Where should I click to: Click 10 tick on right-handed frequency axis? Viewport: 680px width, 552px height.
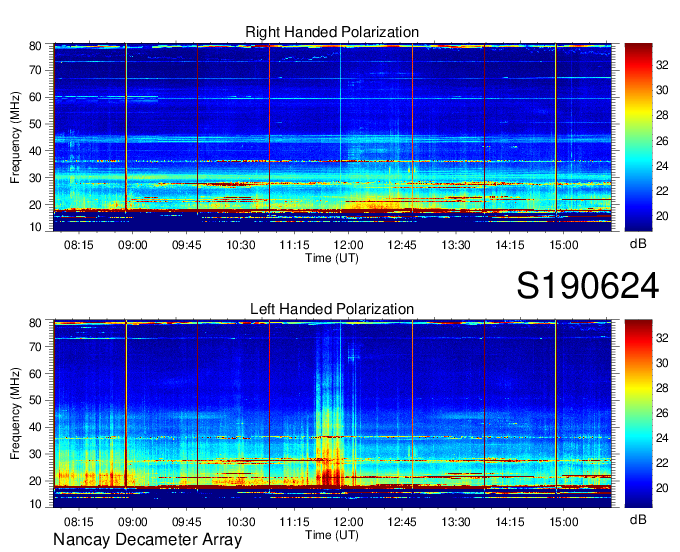click(35, 227)
